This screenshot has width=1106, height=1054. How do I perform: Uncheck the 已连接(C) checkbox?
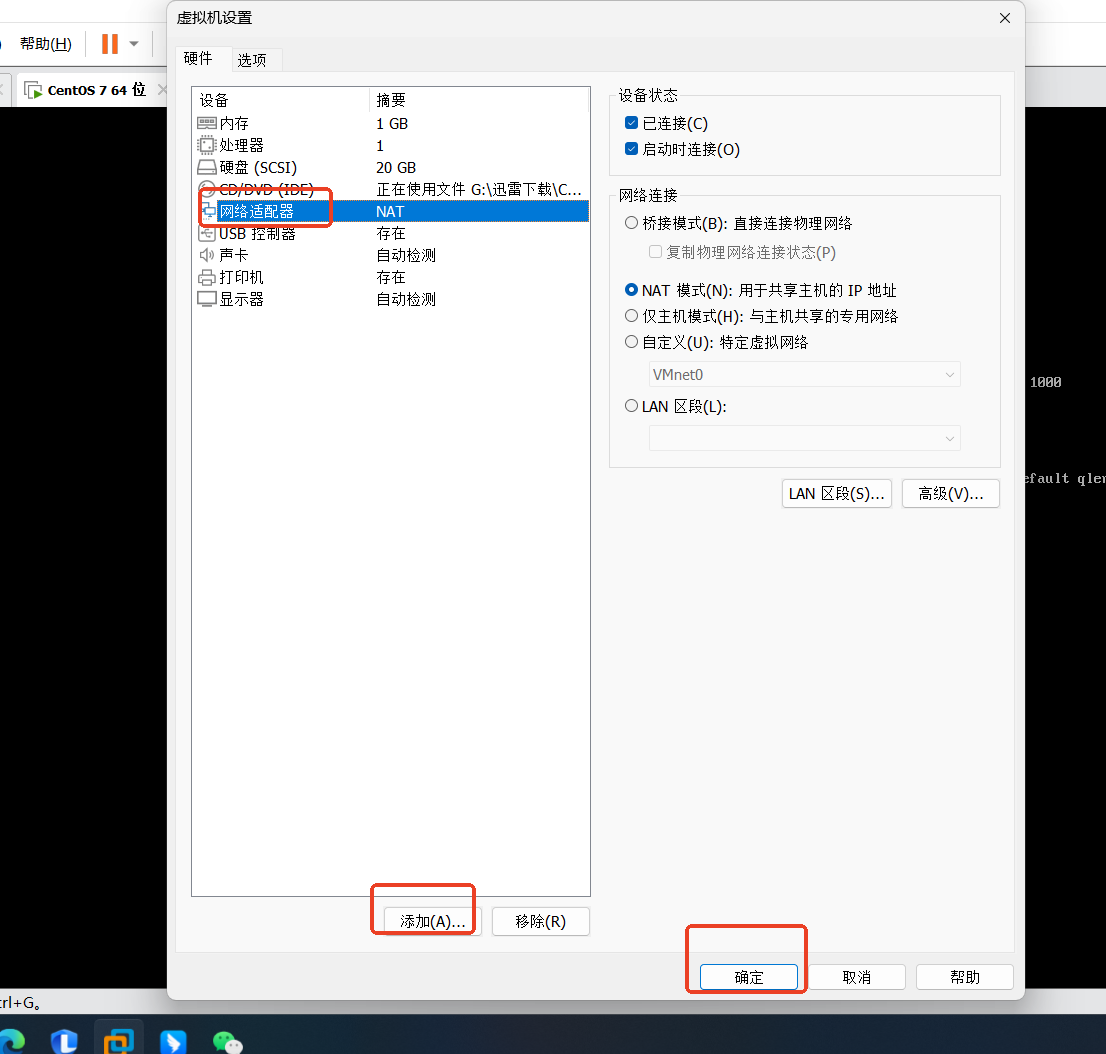[631, 123]
